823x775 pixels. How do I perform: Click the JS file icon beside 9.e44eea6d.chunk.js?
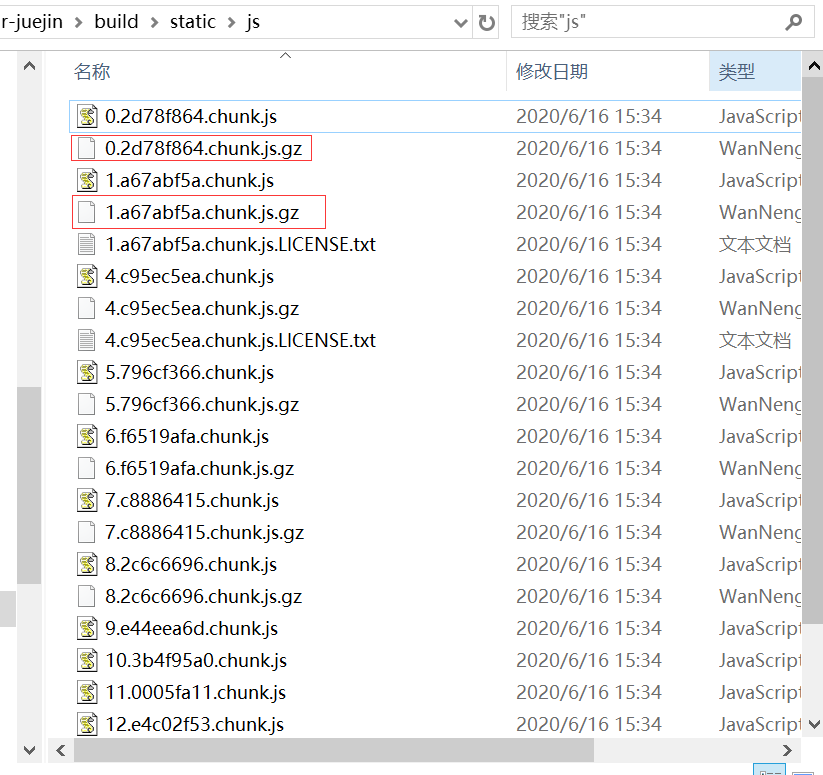coord(87,628)
